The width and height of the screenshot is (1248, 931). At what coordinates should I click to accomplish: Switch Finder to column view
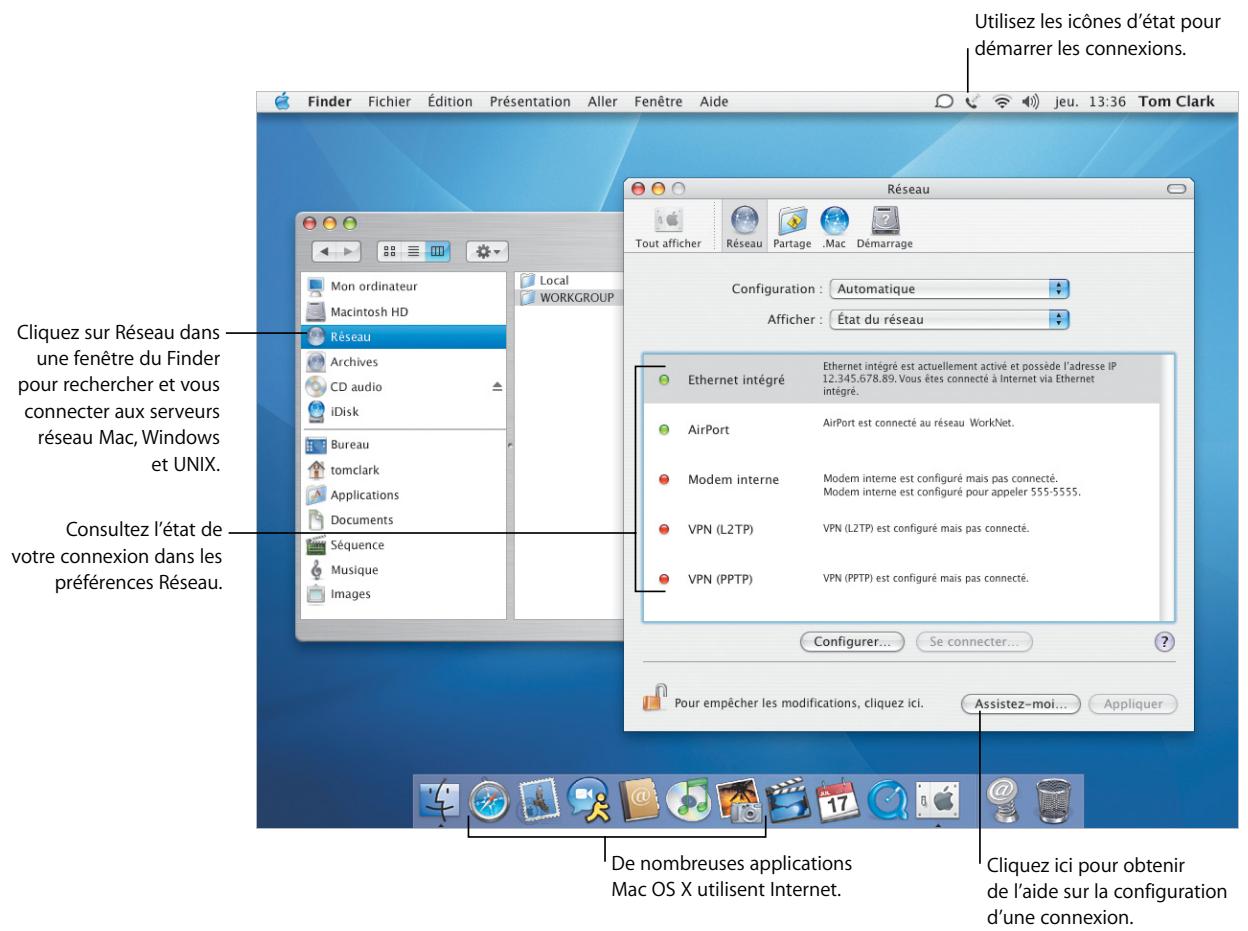[x=438, y=251]
